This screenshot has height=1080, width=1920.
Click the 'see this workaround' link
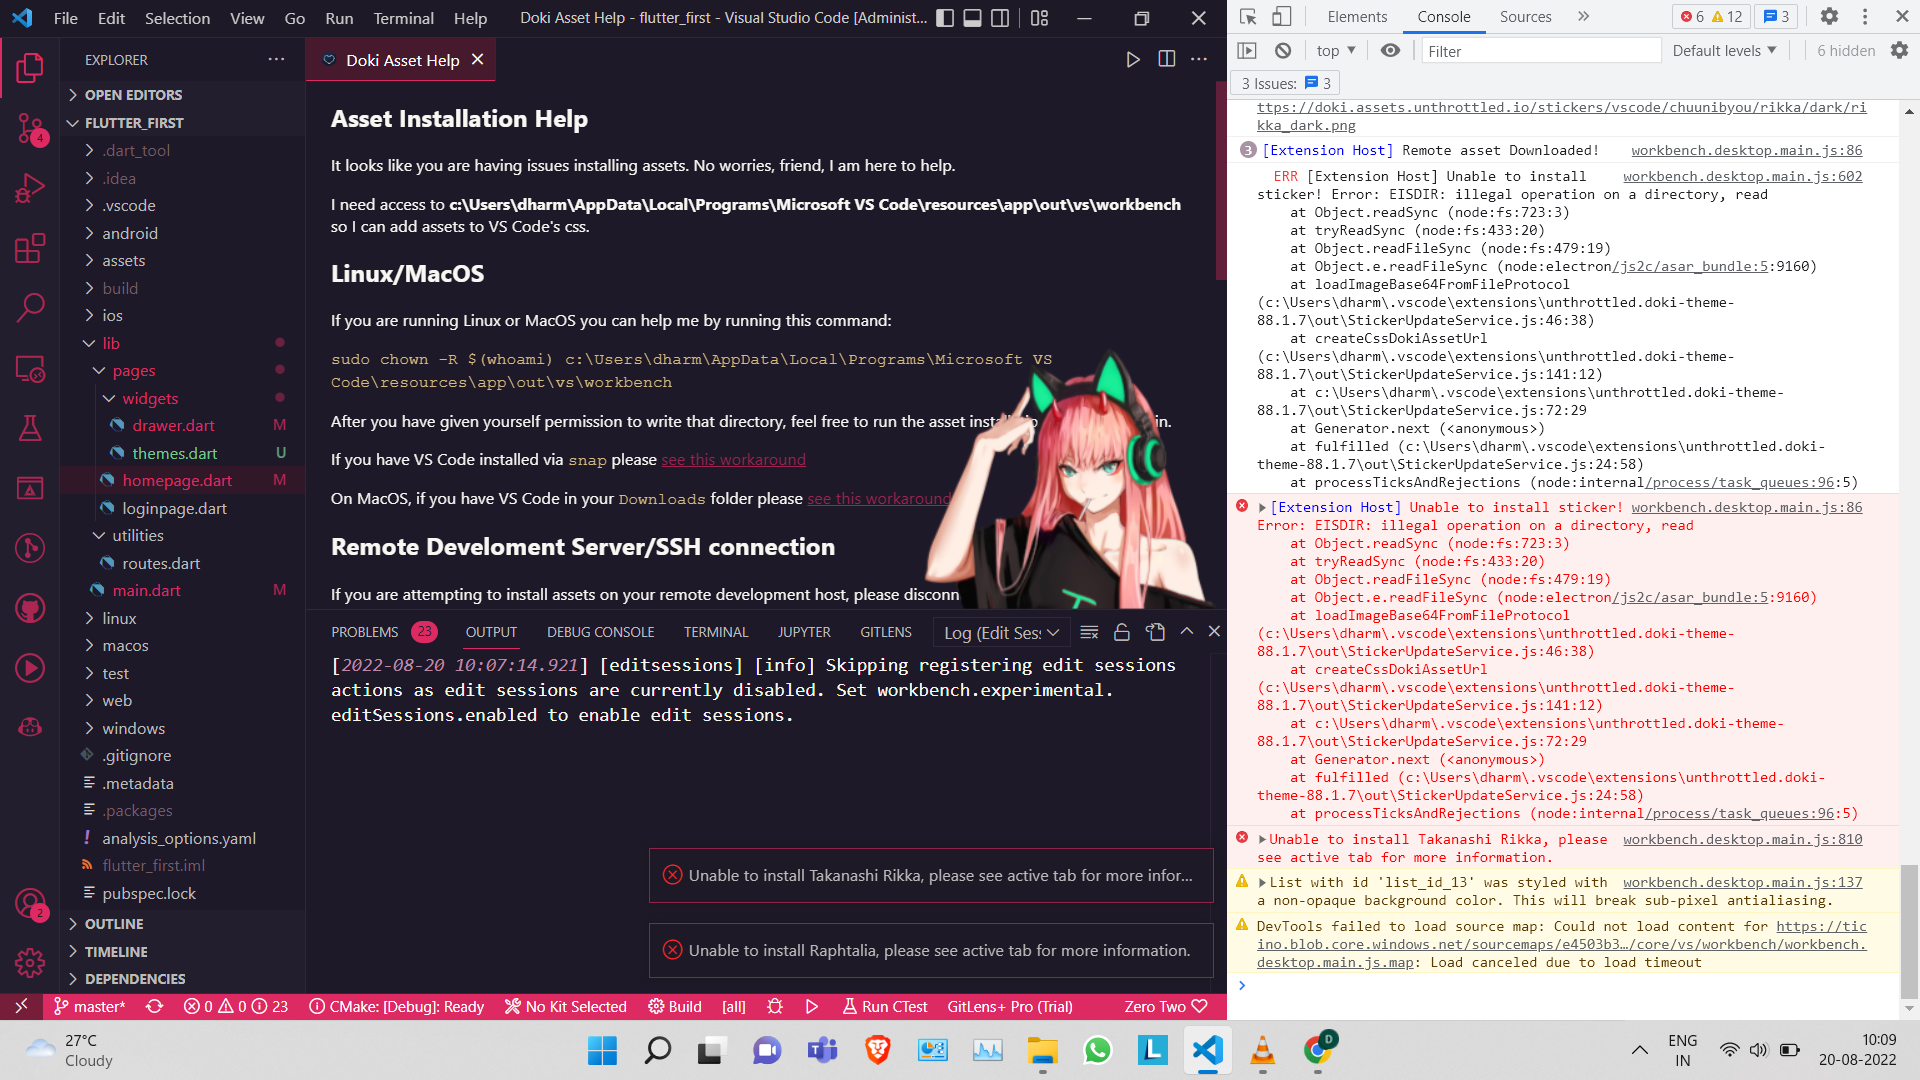[x=733, y=459]
